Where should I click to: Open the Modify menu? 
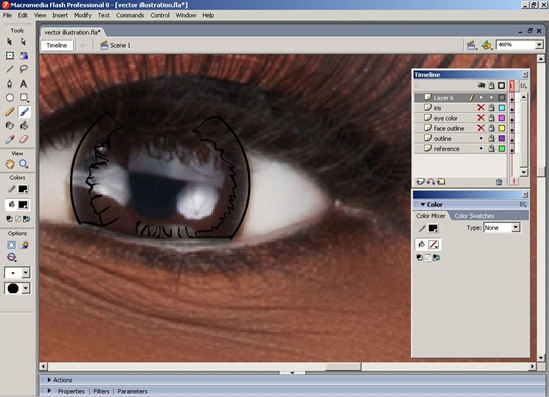pos(83,15)
